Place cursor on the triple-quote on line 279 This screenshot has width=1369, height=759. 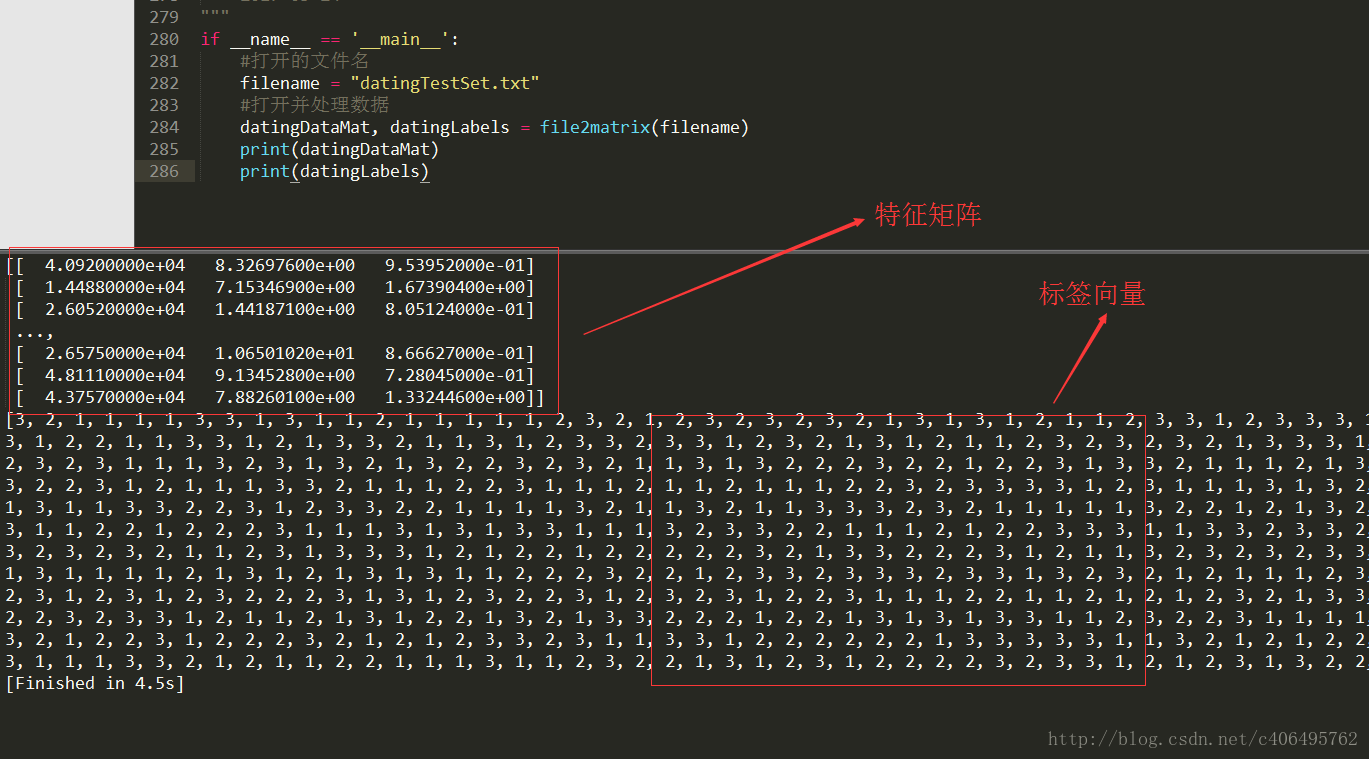[215, 15]
